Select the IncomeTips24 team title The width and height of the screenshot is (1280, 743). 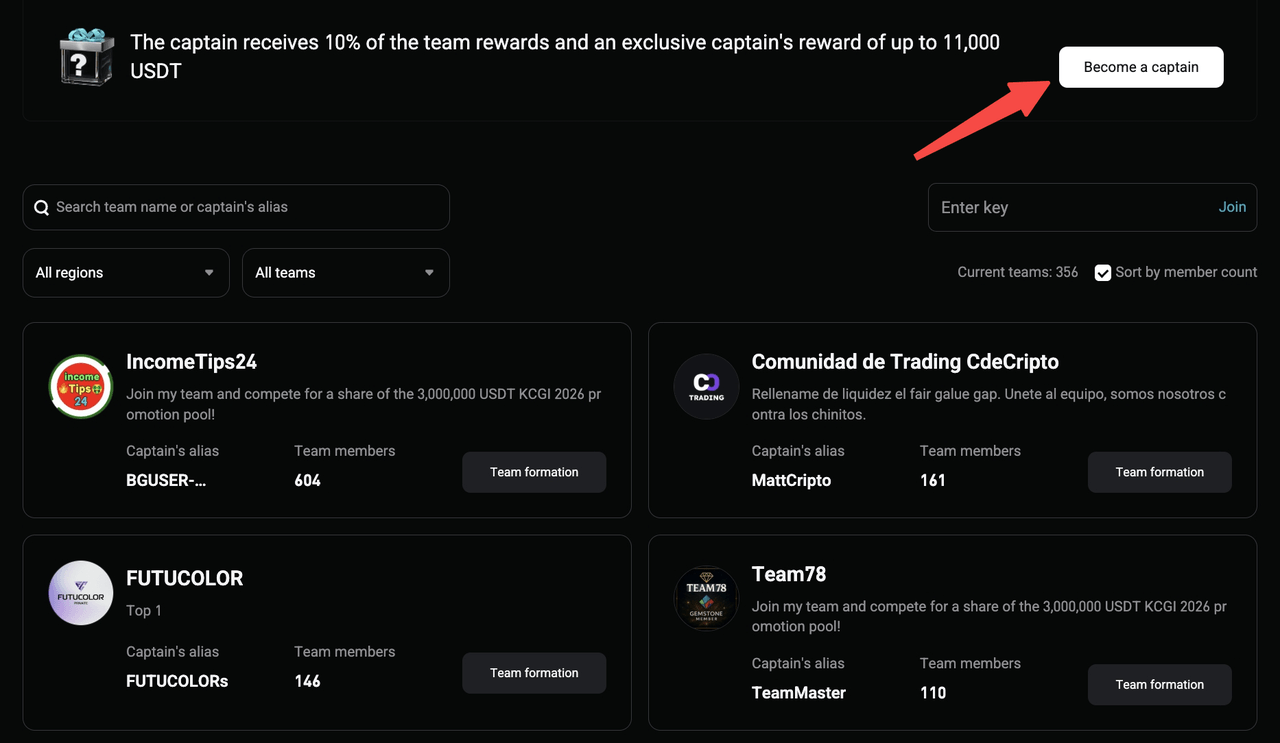[192, 362]
